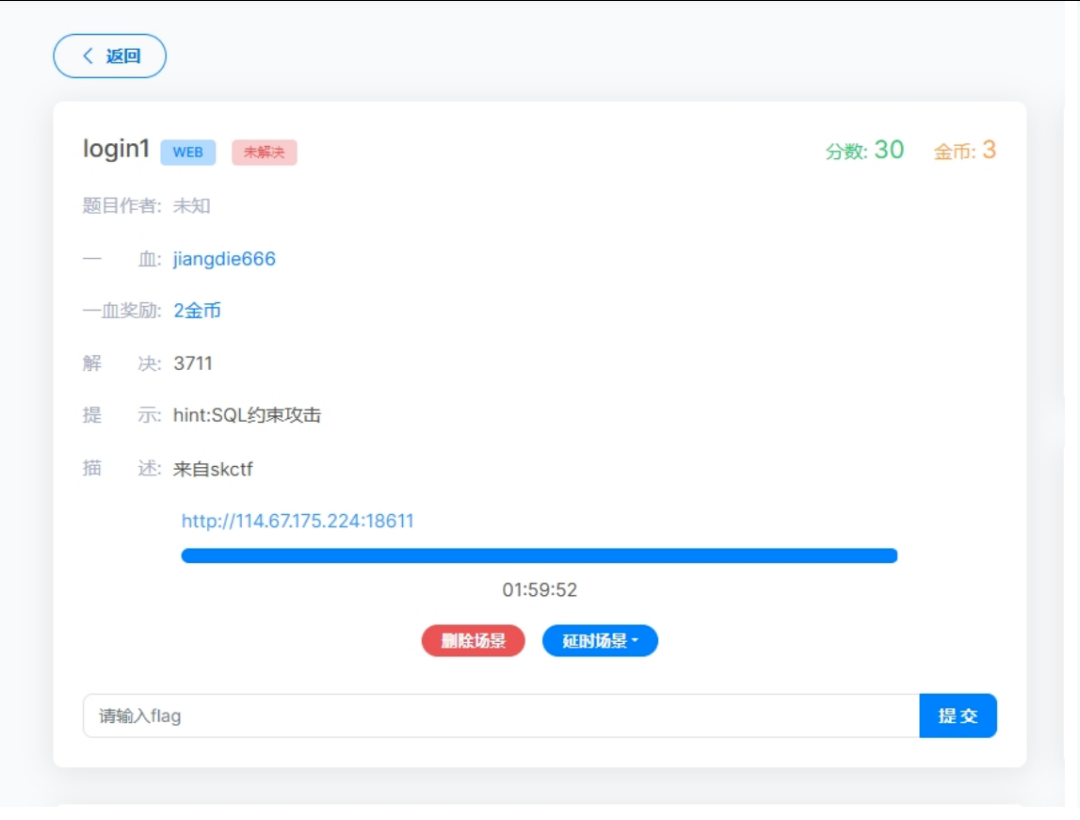Screen dimensions: 1080x820
Task: Select the blue WEB category tag
Action: [x=188, y=152]
